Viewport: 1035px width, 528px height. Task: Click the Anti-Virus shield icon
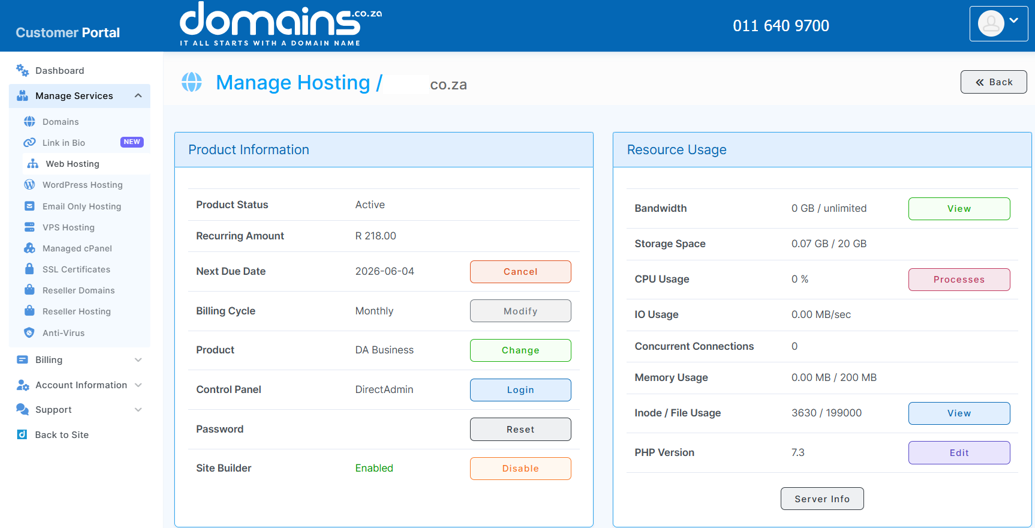tap(29, 333)
